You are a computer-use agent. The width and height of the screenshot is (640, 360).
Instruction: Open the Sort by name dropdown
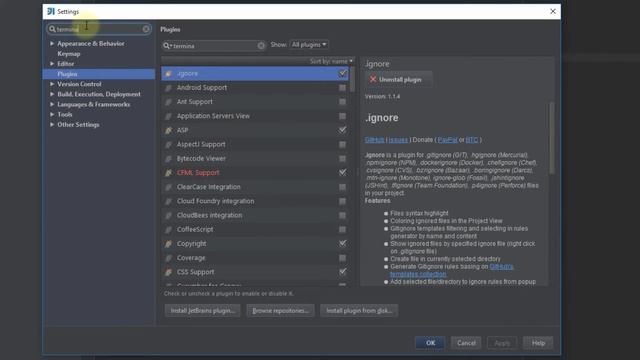coord(331,61)
